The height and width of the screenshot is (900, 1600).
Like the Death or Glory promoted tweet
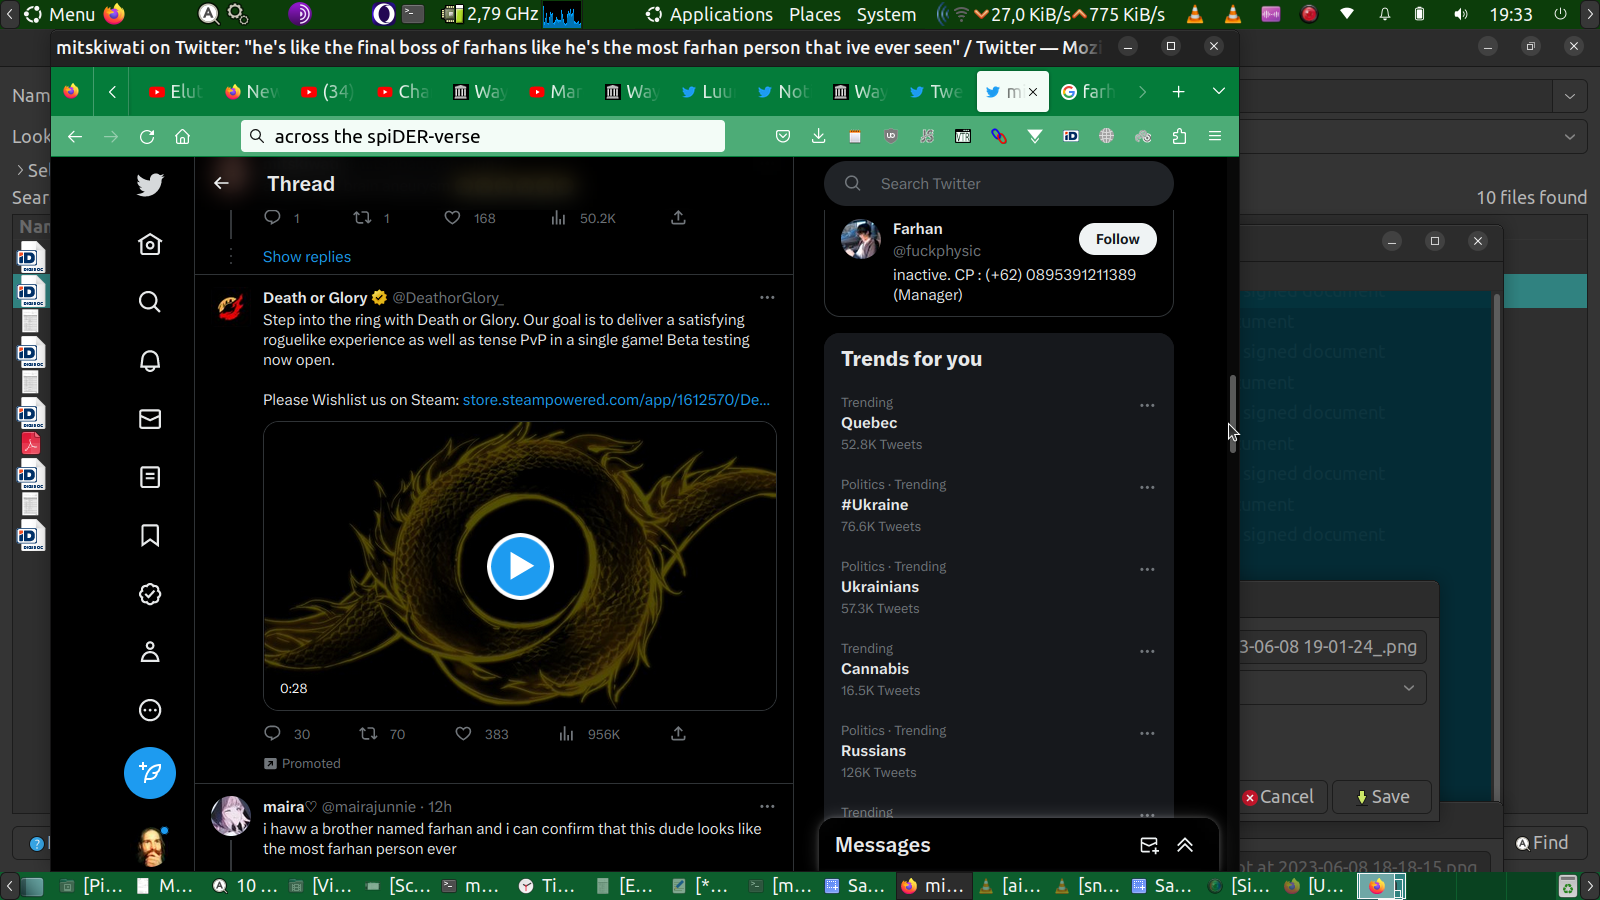coord(463,734)
